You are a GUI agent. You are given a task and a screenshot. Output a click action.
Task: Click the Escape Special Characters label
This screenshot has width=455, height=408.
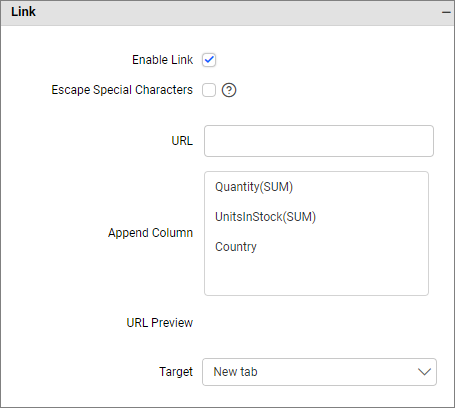(122, 90)
